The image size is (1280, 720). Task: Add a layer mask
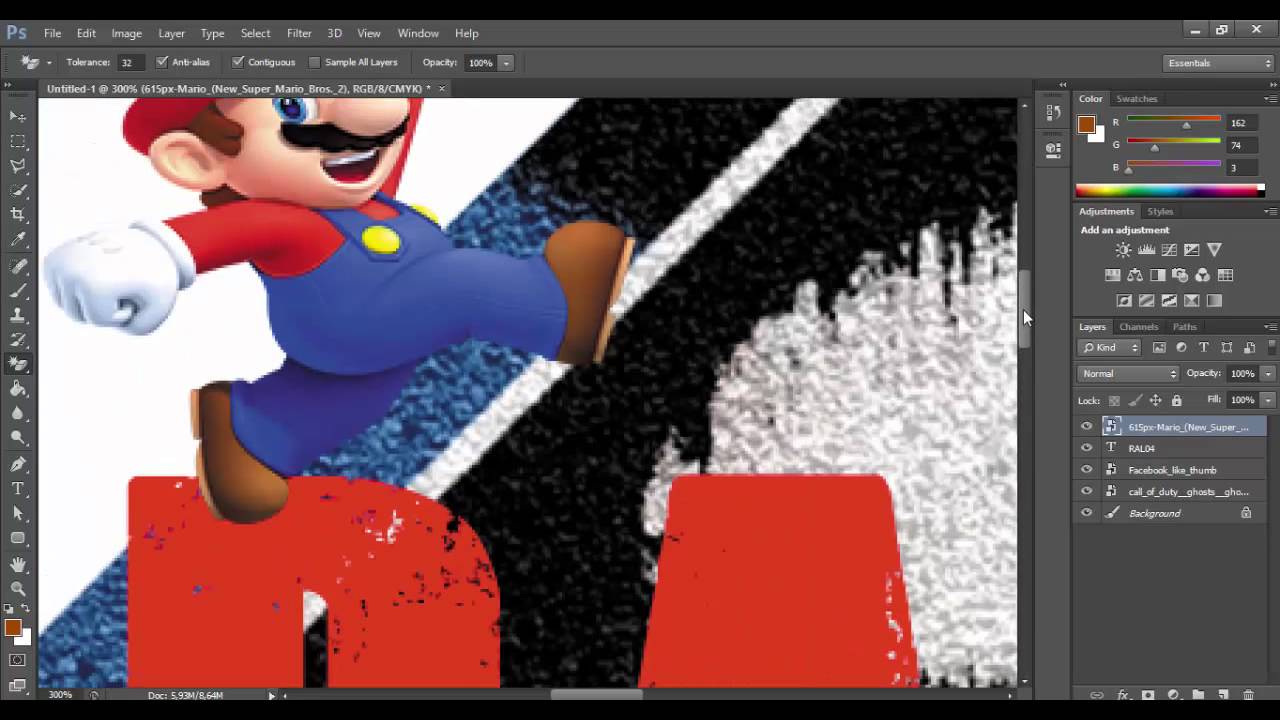pos(1148,695)
